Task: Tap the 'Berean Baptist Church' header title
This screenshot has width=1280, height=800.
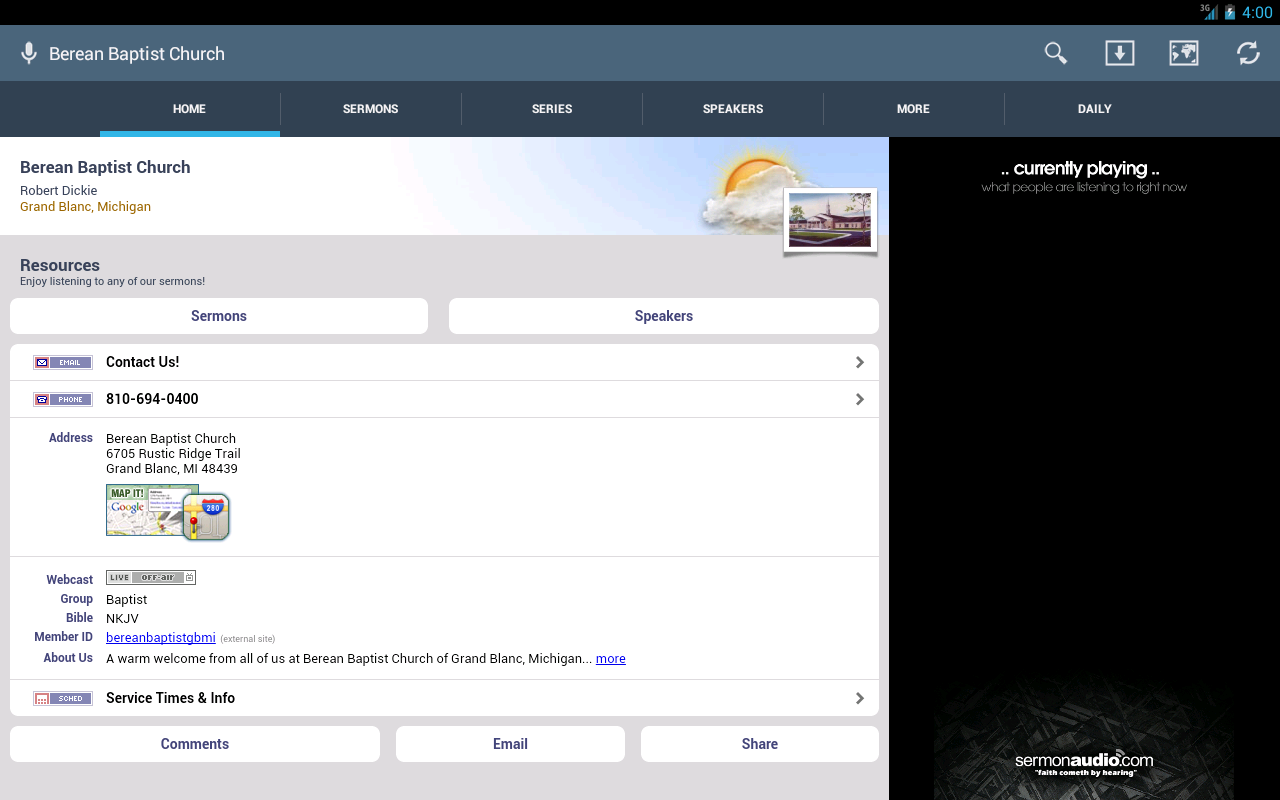Action: click(x=105, y=167)
